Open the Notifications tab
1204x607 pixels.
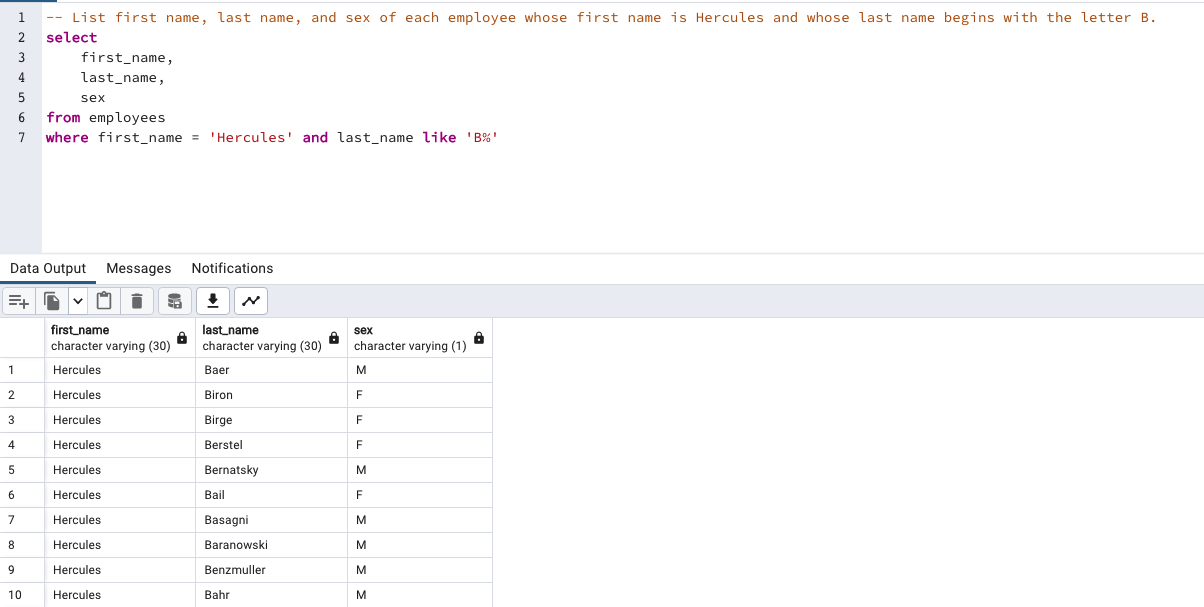click(x=232, y=268)
